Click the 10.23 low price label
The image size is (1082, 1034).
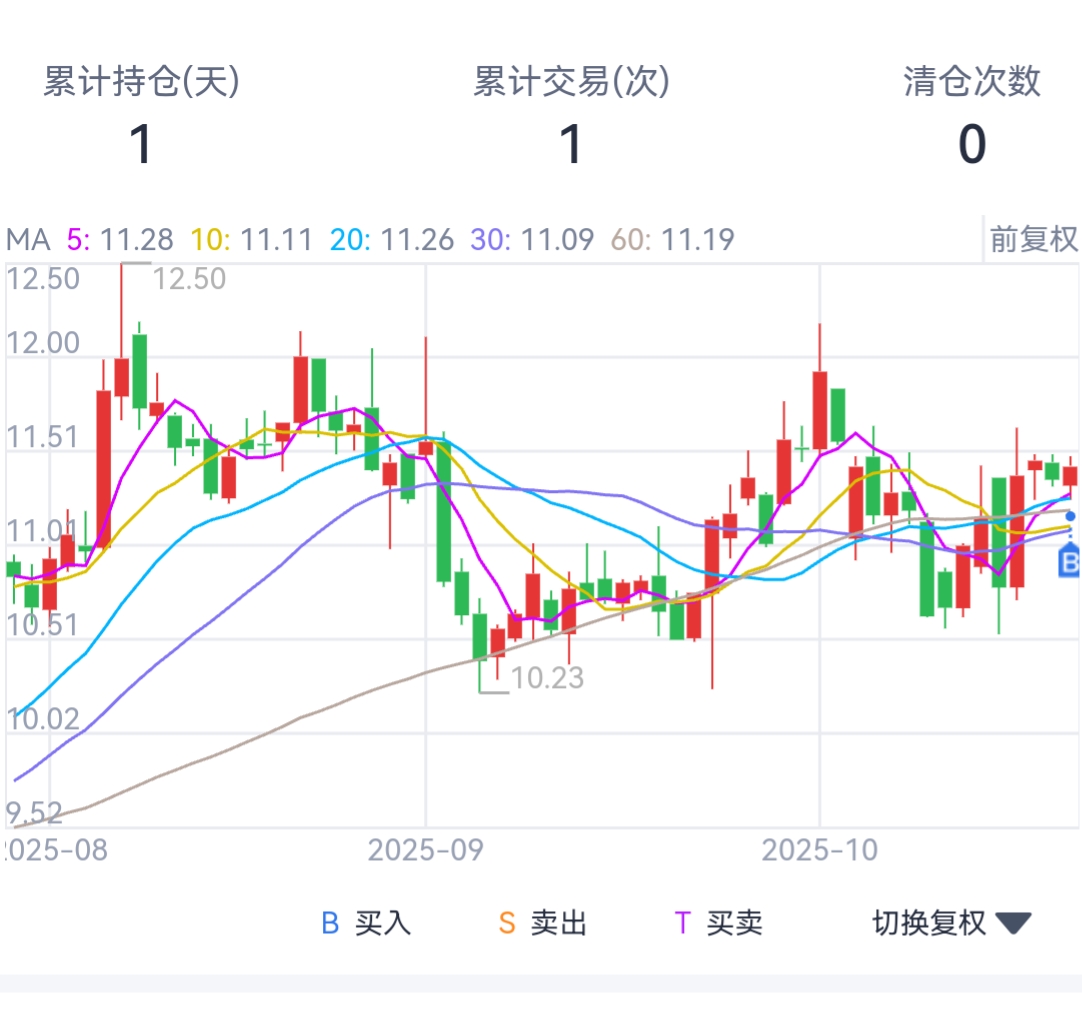[x=547, y=678]
